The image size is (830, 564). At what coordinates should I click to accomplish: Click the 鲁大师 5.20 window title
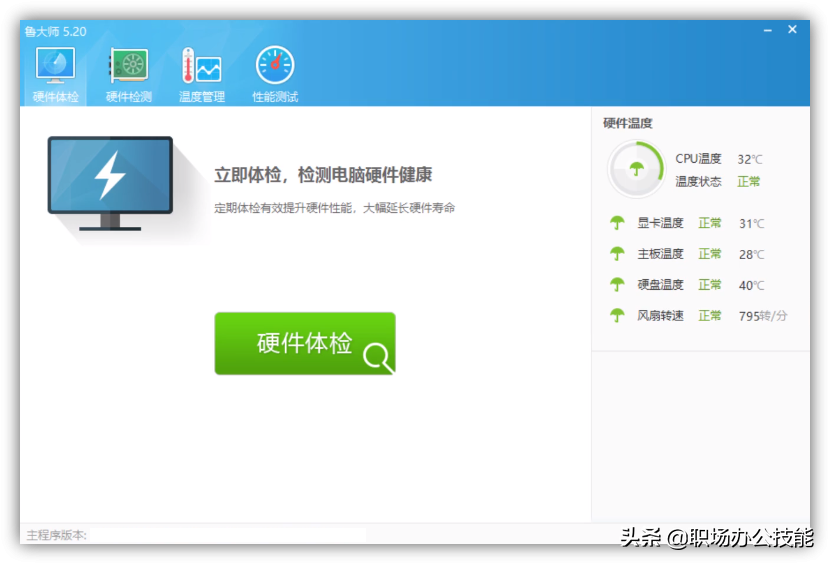pyautogui.click(x=56, y=32)
